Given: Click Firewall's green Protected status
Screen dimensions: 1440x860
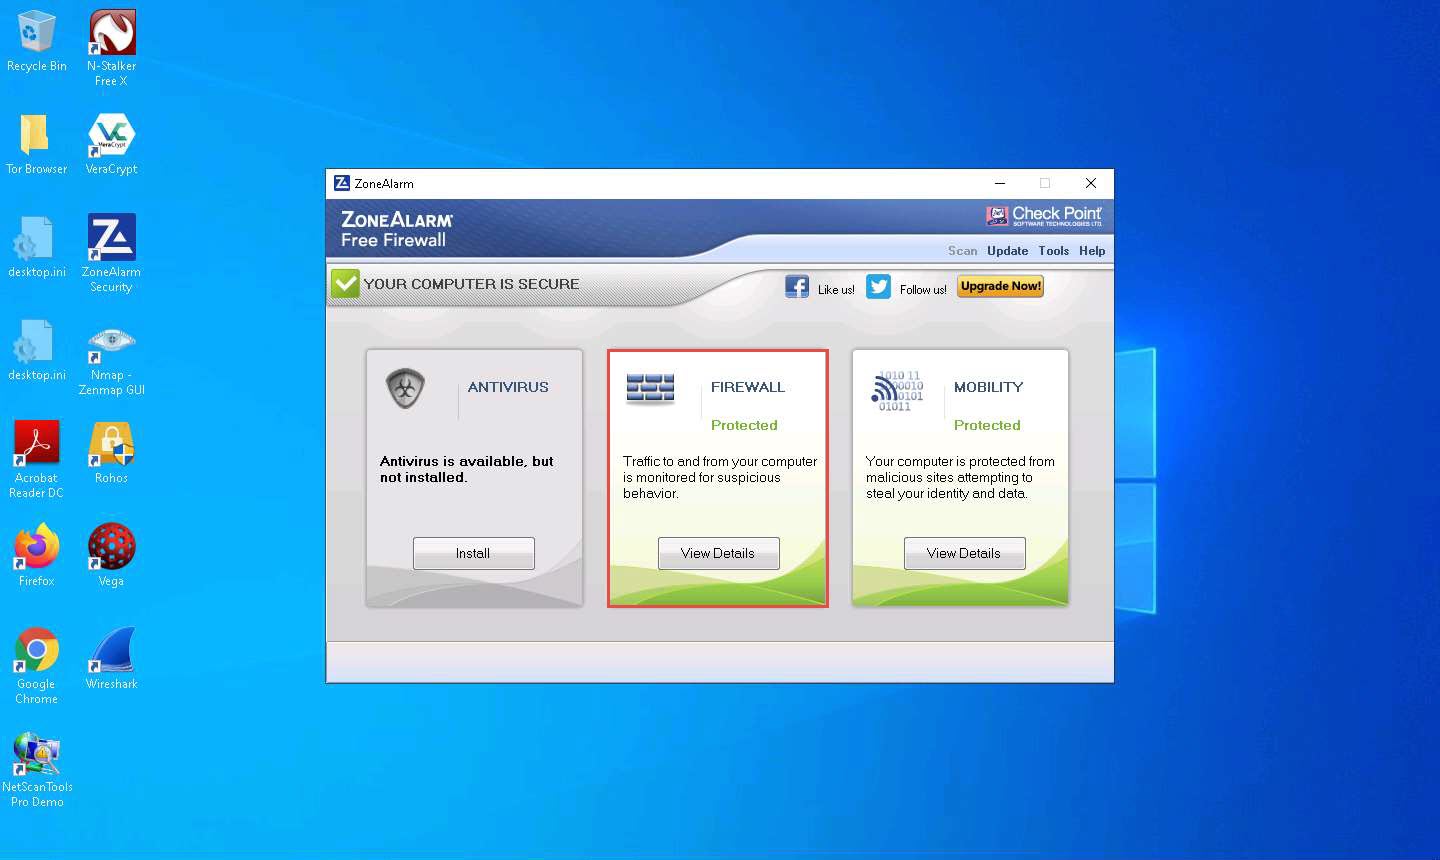Looking at the screenshot, I should pos(744,425).
